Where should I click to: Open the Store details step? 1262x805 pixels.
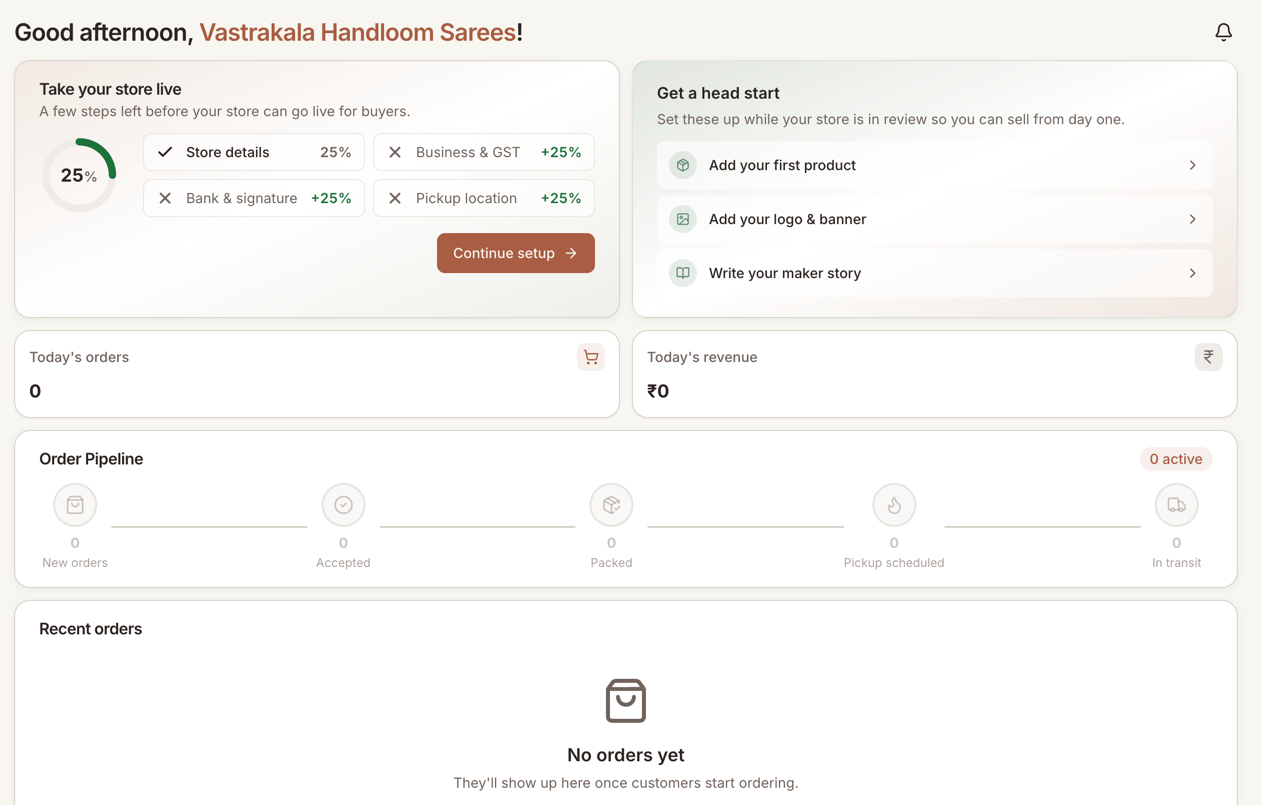click(x=254, y=152)
